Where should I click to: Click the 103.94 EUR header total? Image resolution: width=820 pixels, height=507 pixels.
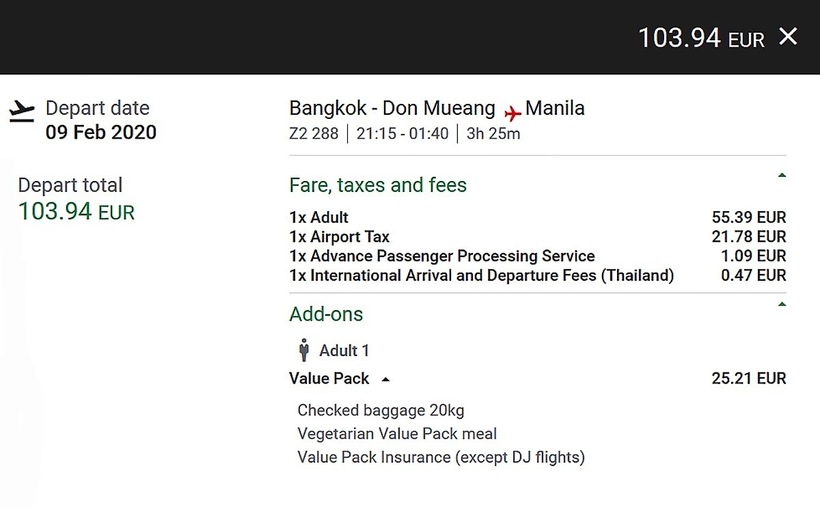701,38
